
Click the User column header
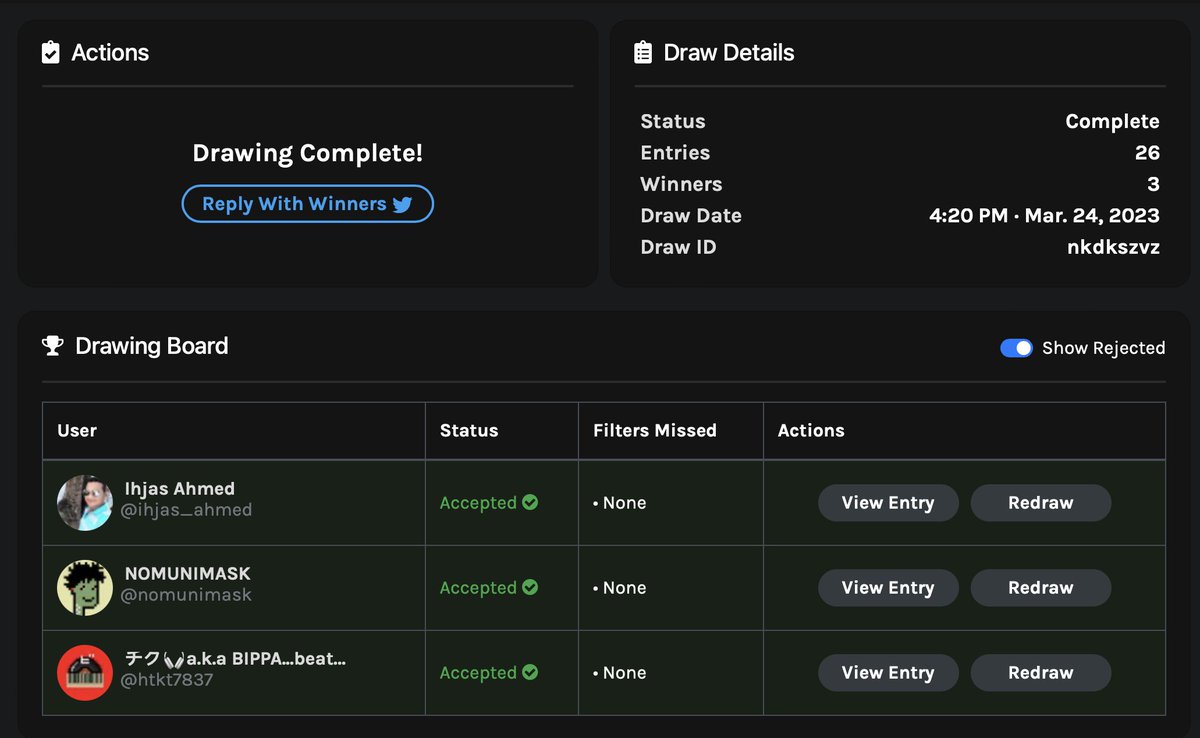click(x=77, y=431)
